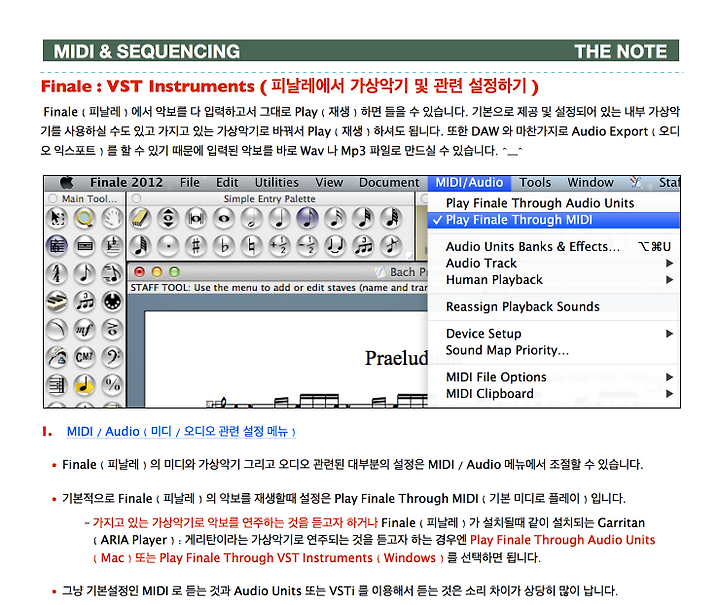
Task: Choose the 64th note duration
Action: point(391,218)
